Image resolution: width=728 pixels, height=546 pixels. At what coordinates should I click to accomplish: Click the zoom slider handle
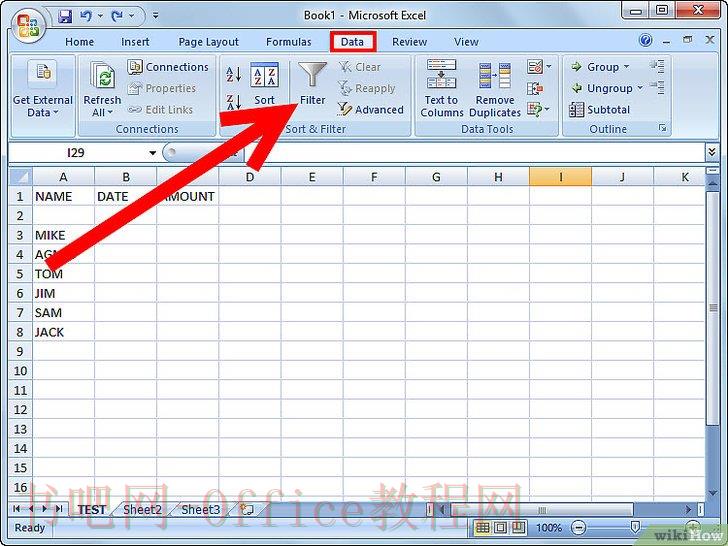[635, 527]
